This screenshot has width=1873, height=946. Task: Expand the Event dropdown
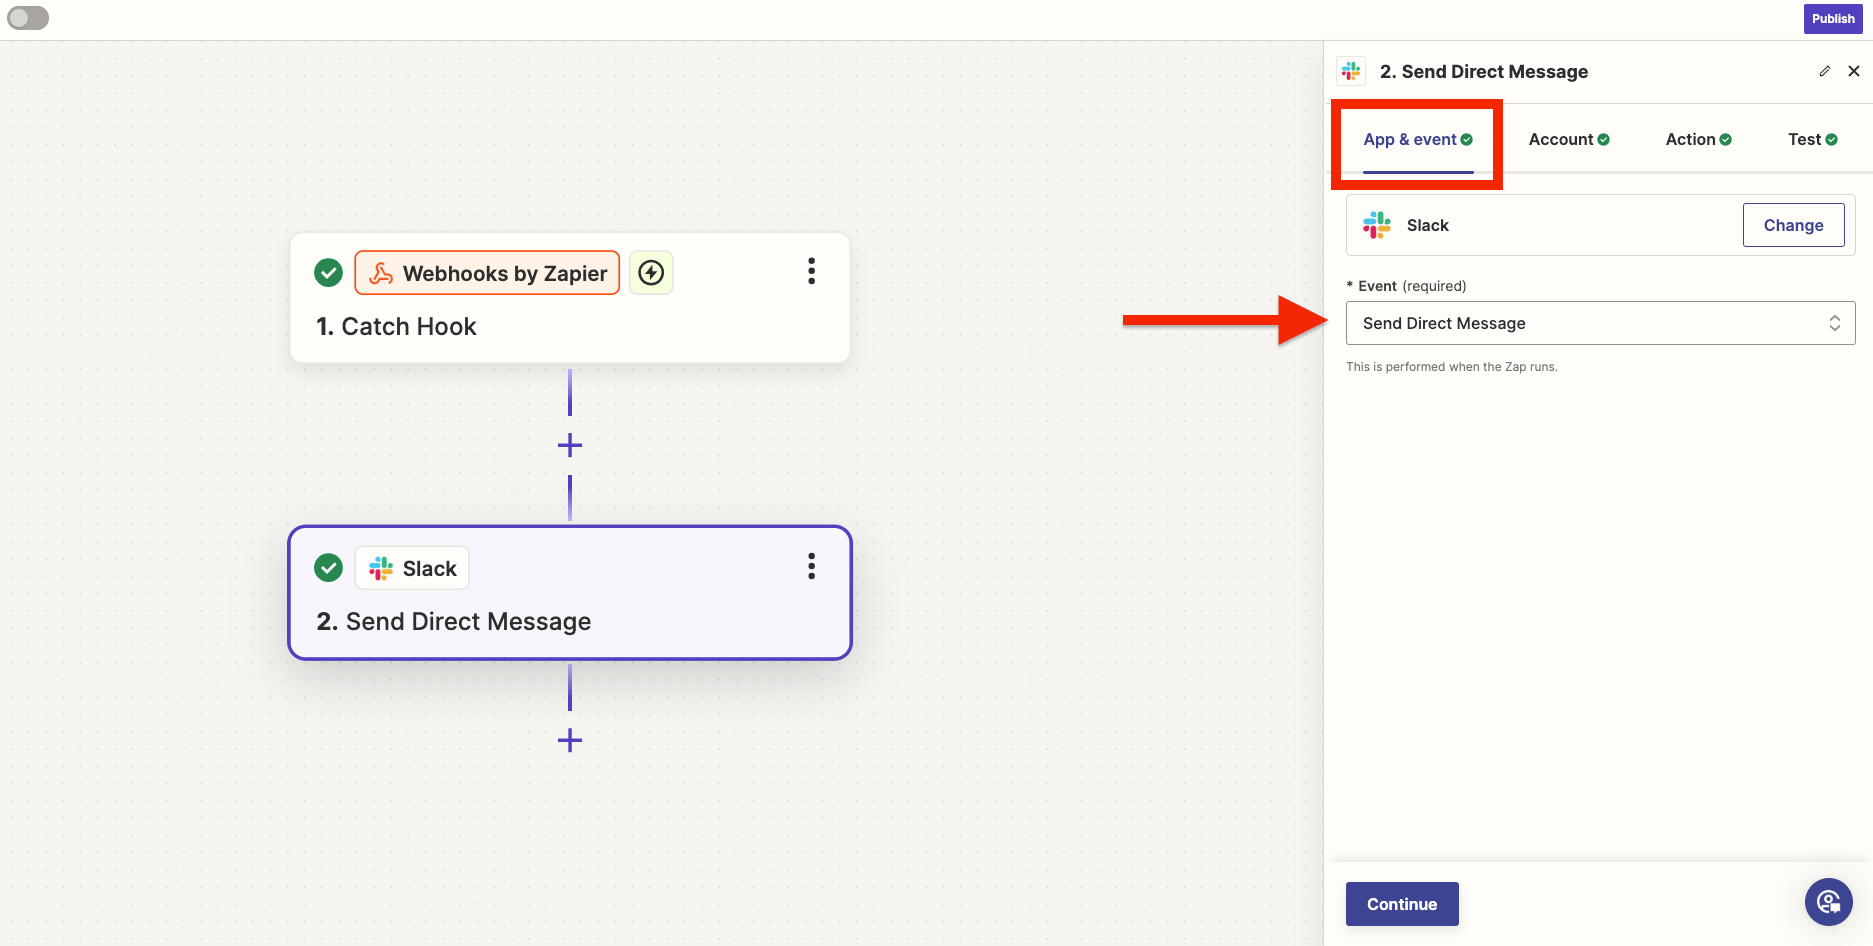click(1600, 323)
